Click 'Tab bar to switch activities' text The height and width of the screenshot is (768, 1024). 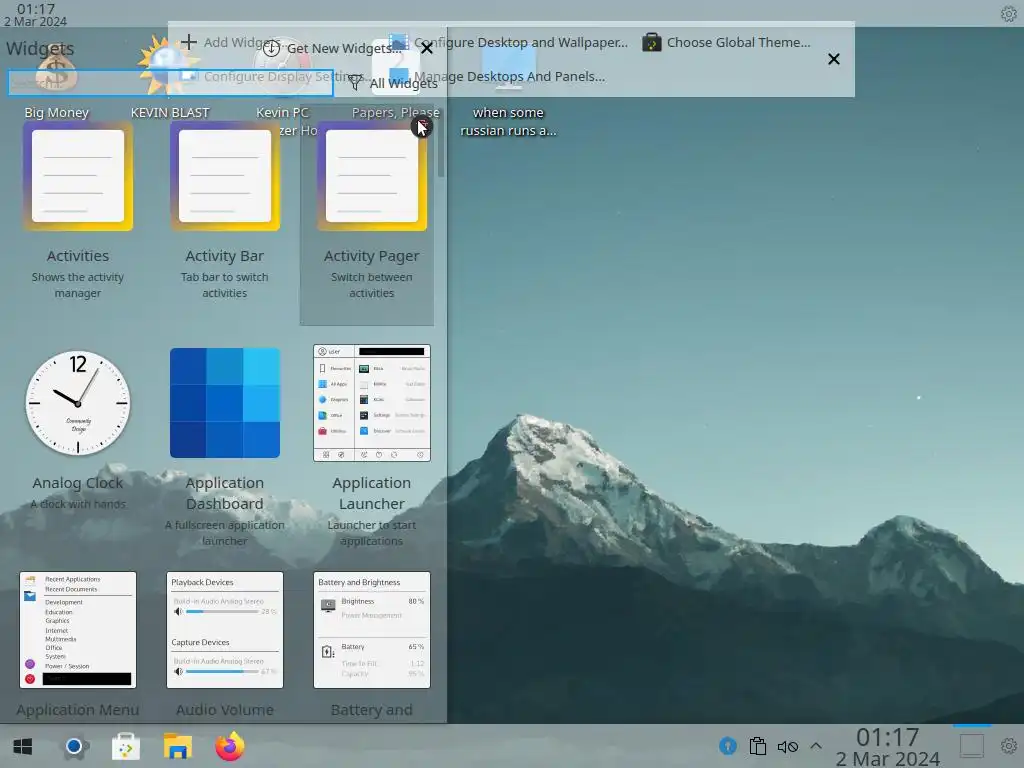[225, 285]
